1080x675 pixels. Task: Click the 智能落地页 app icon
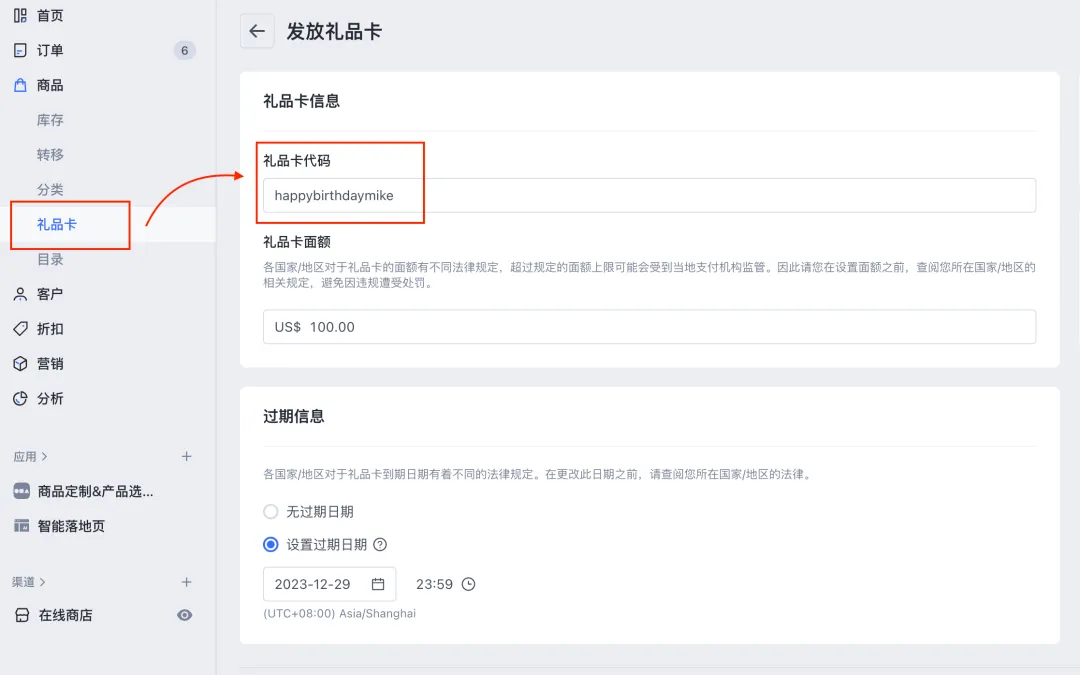coord(21,526)
